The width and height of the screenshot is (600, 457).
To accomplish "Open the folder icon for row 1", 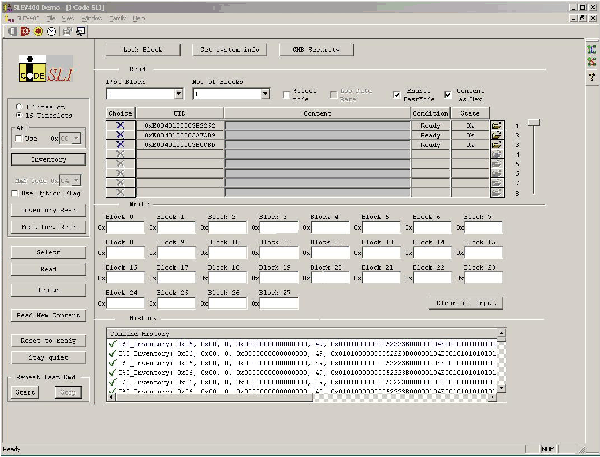I will point(496,126).
